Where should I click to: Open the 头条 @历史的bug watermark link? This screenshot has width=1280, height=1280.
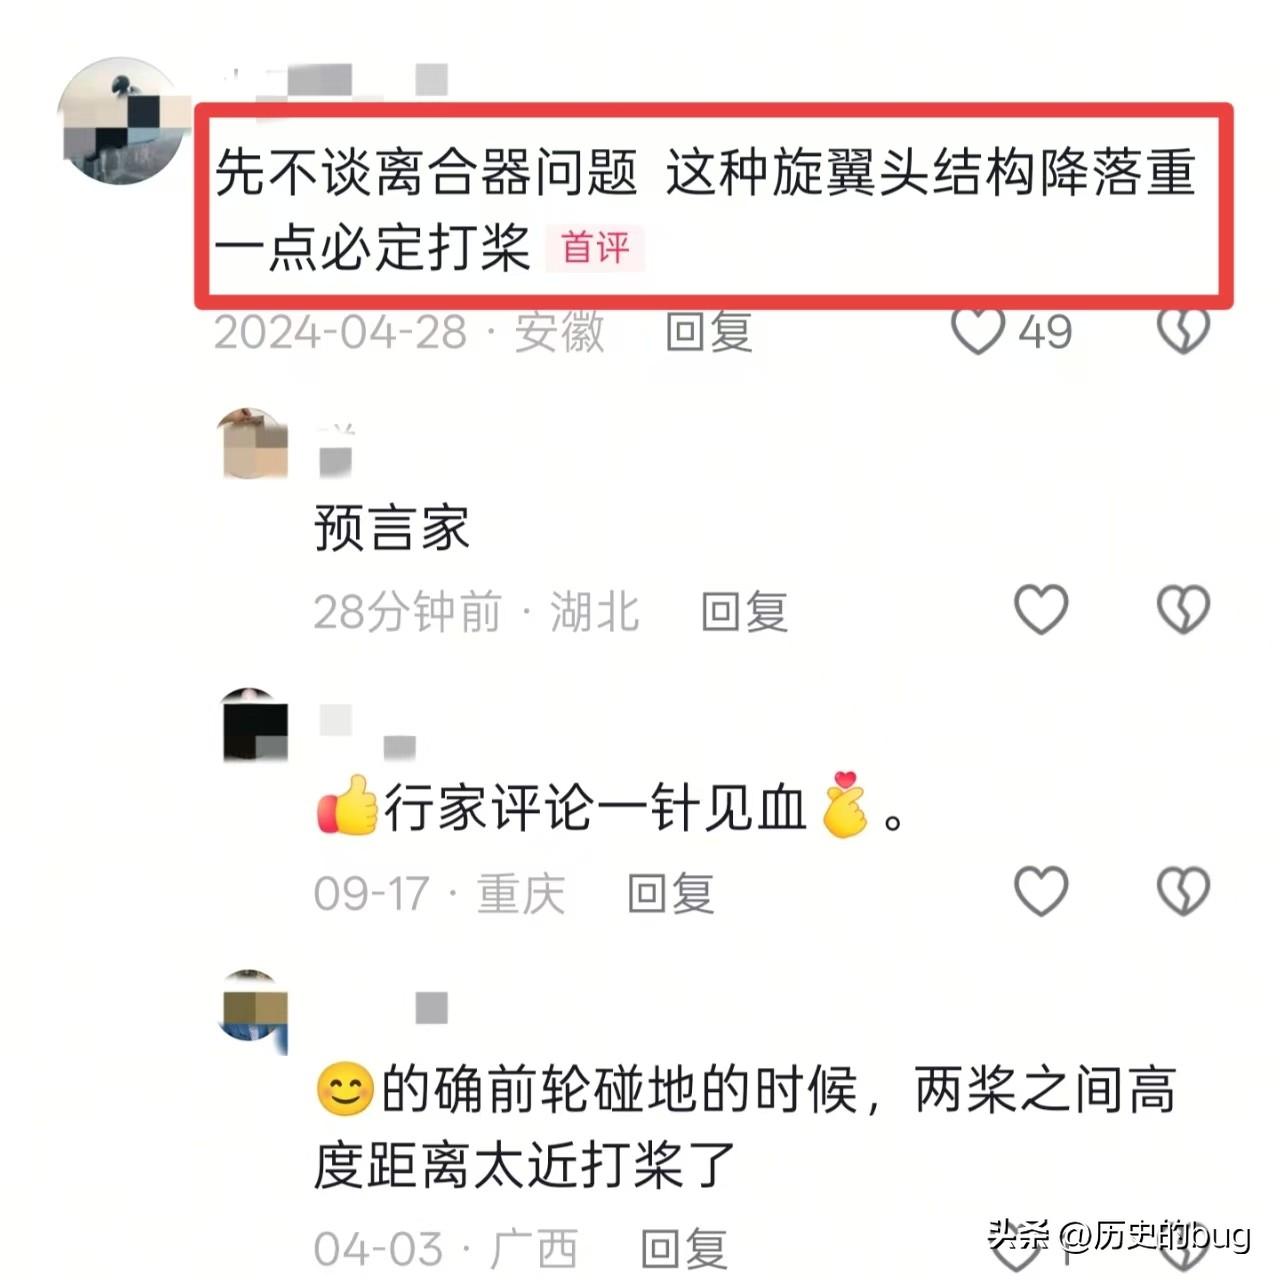1119,1236
